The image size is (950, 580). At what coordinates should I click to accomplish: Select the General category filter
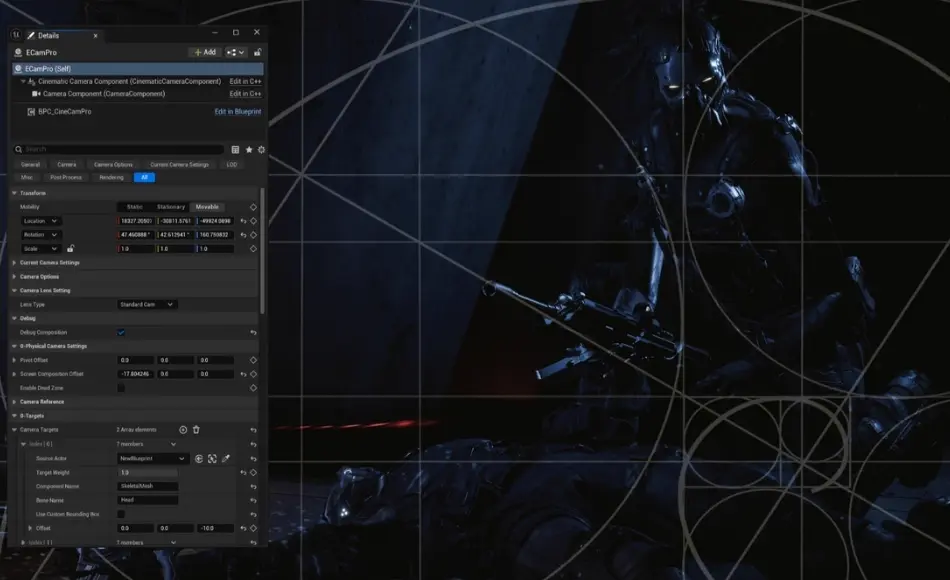tap(30, 165)
